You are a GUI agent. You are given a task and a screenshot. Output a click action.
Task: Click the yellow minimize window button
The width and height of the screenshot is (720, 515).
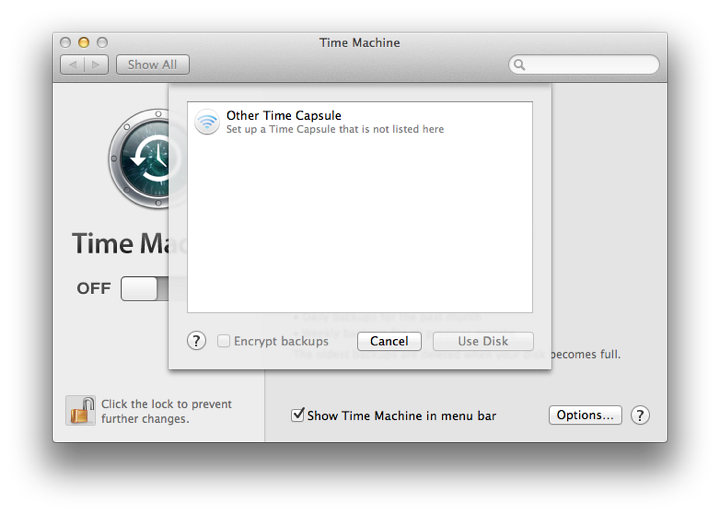coord(84,43)
